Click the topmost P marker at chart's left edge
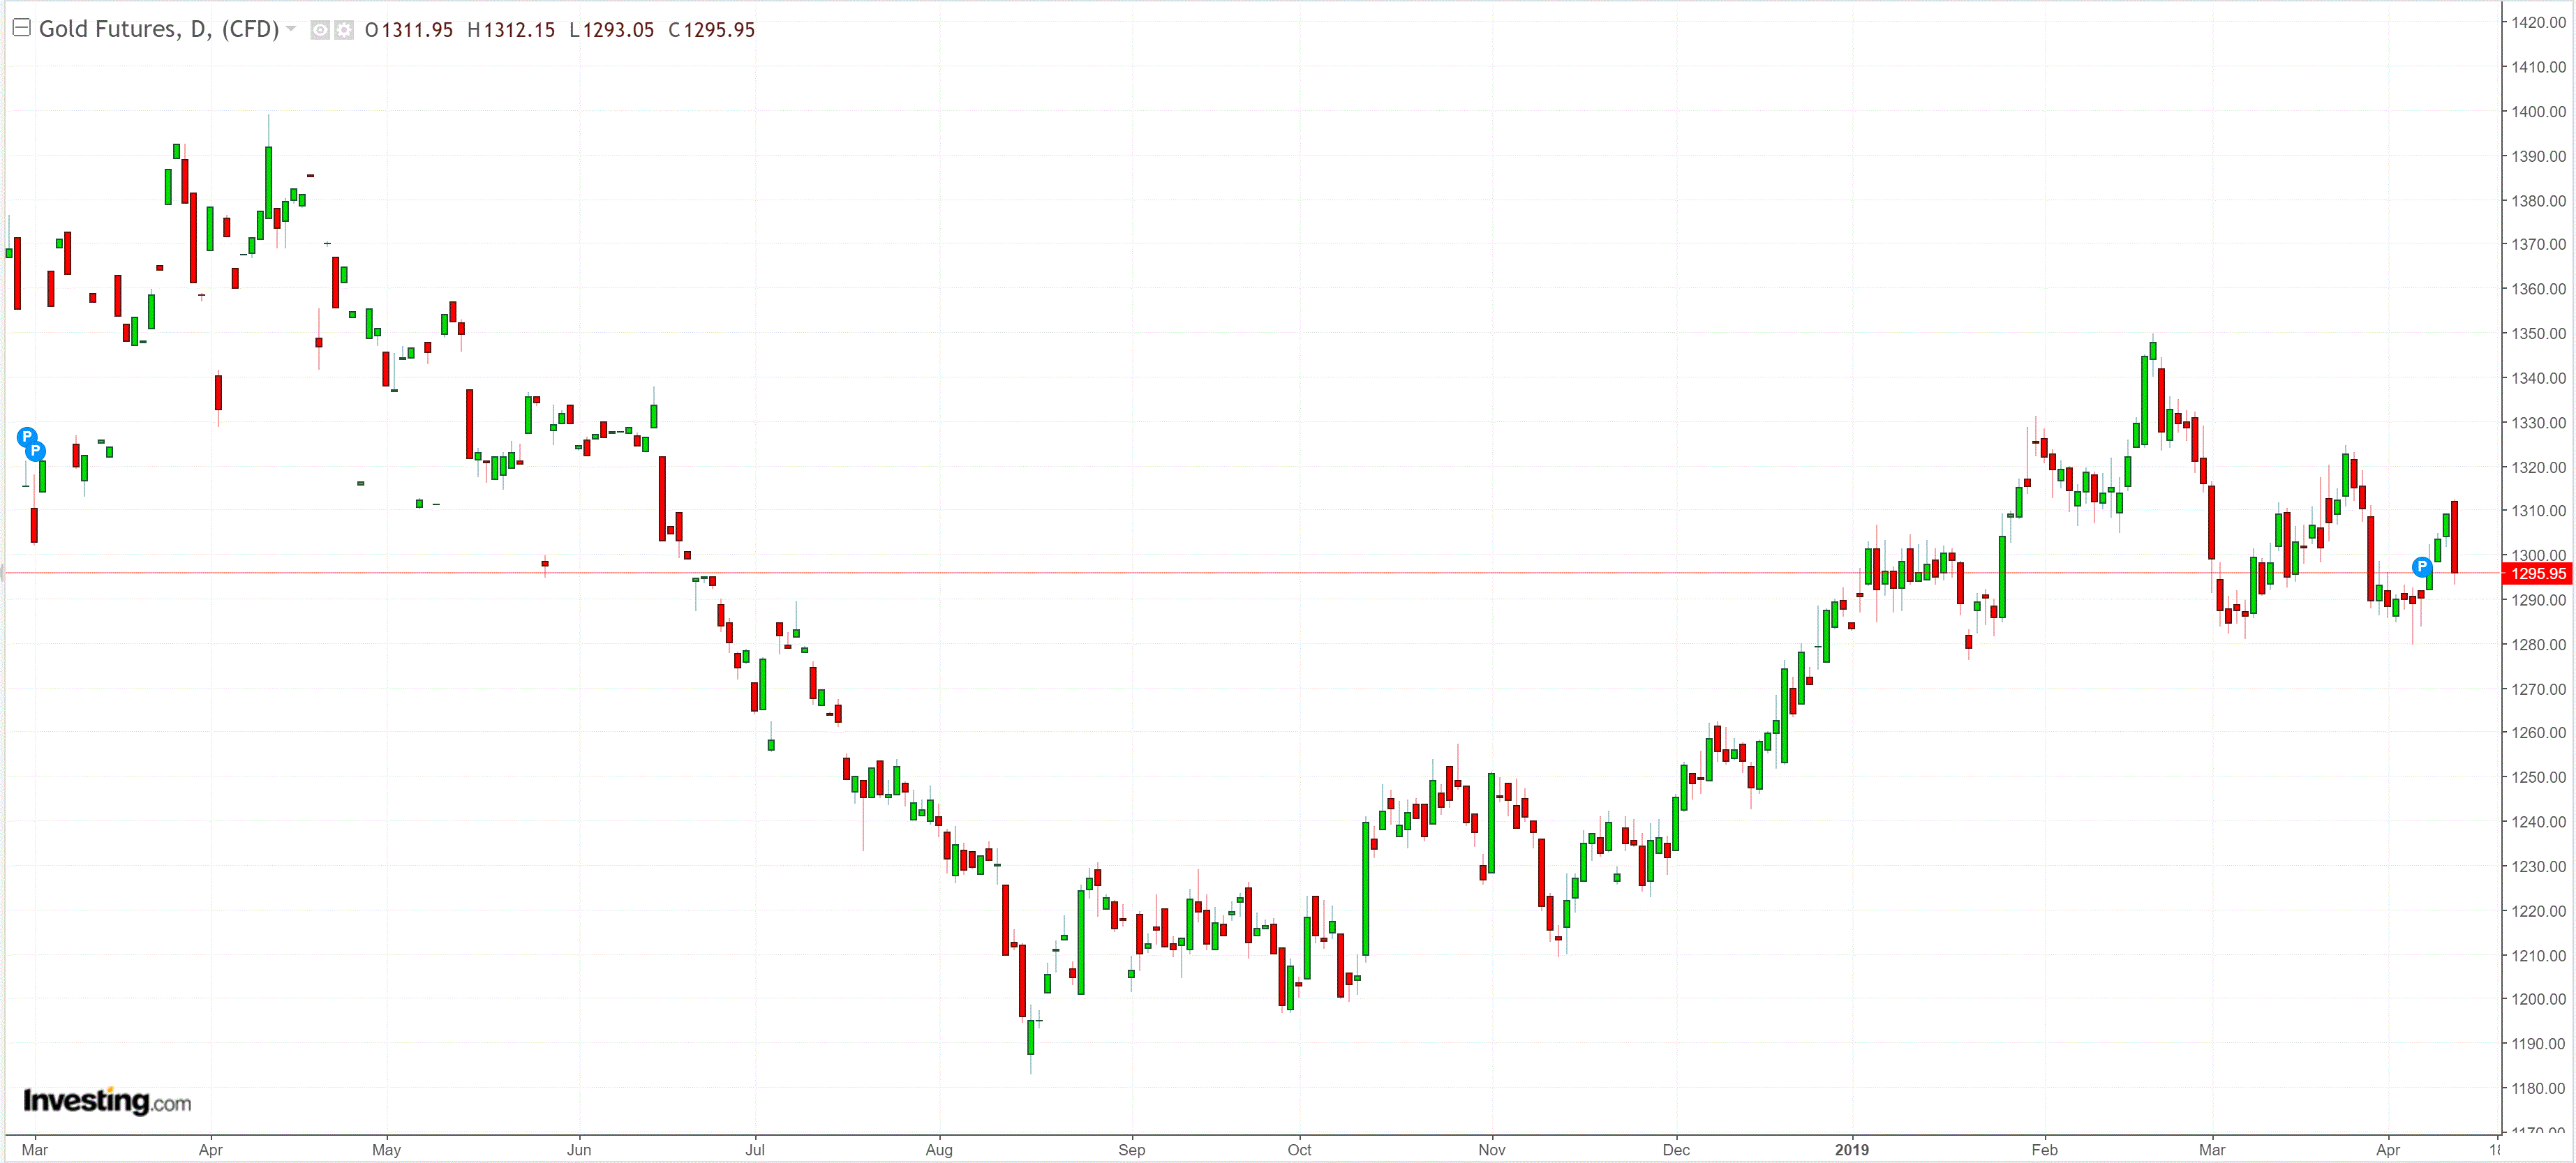2576x1163 pixels. (x=27, y=437)
